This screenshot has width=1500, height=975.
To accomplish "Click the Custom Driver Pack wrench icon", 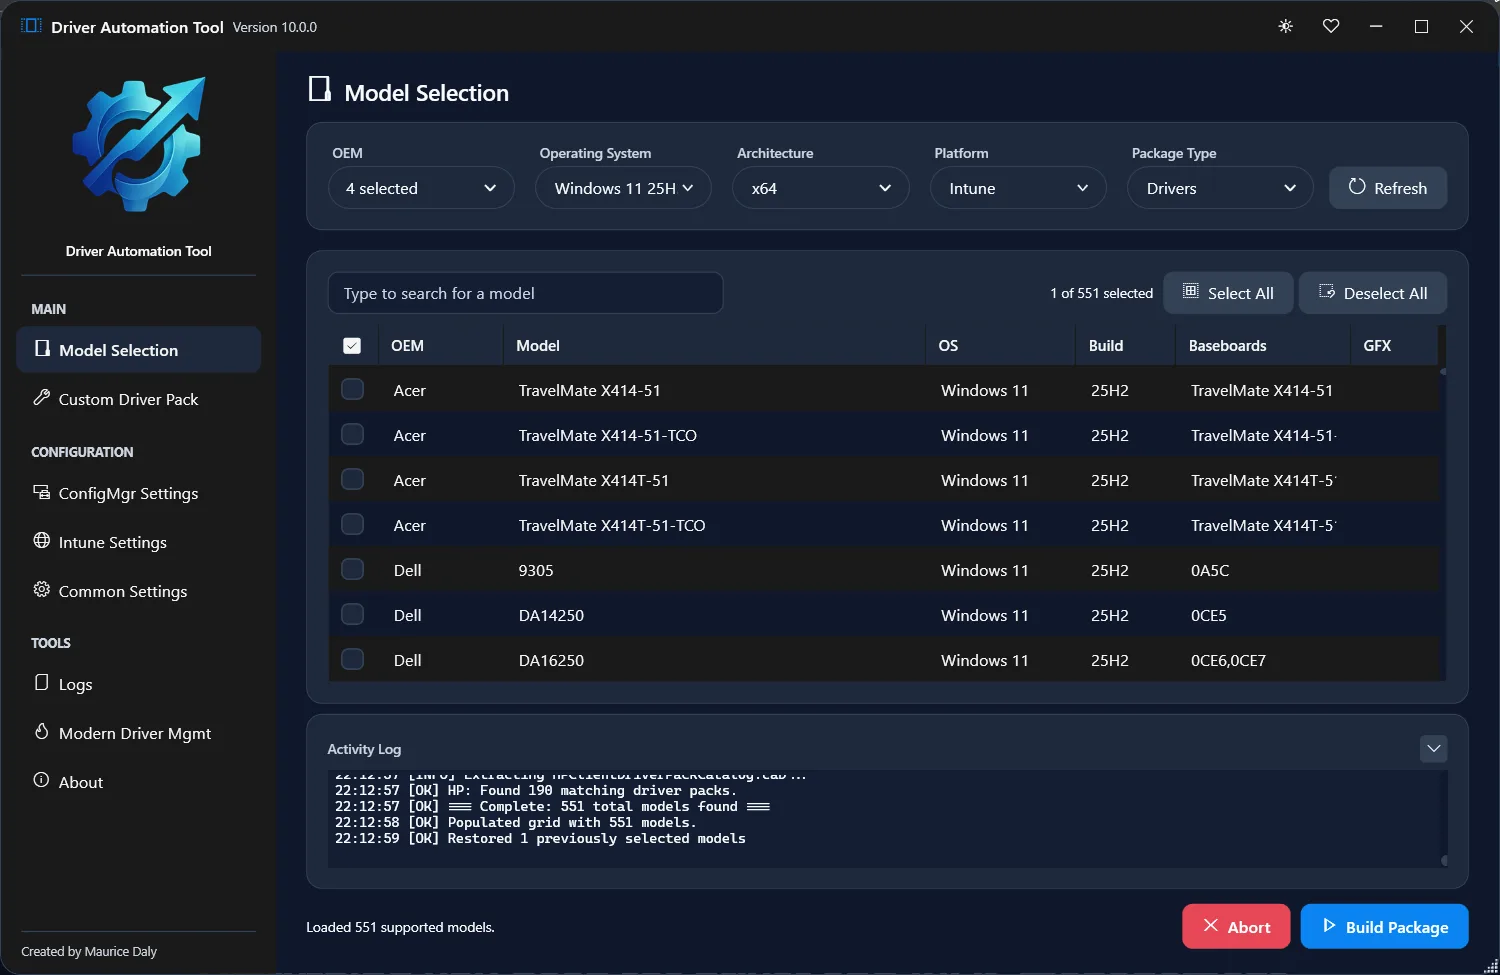I will [x=41, y=397].
